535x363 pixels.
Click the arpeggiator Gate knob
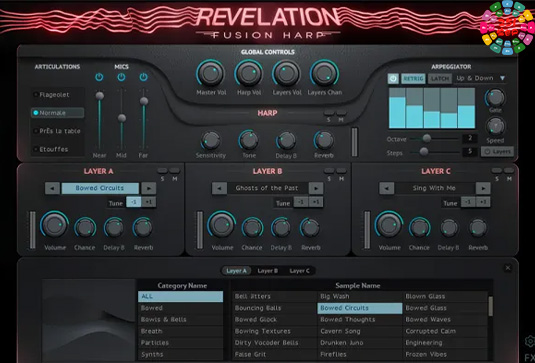pos(495,98)
